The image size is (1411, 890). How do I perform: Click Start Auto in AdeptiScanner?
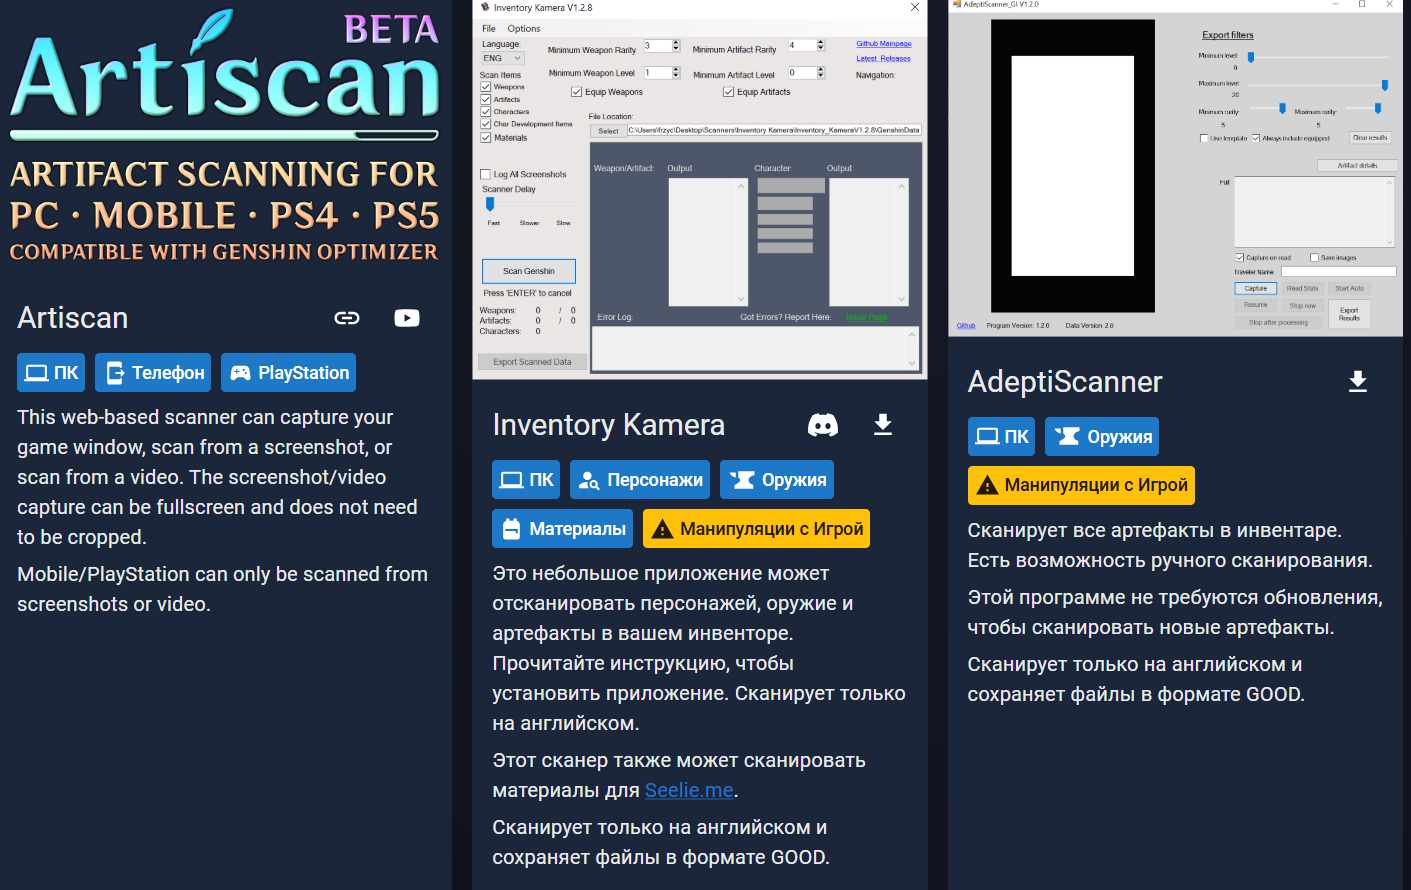click(x=1349, y=288)
